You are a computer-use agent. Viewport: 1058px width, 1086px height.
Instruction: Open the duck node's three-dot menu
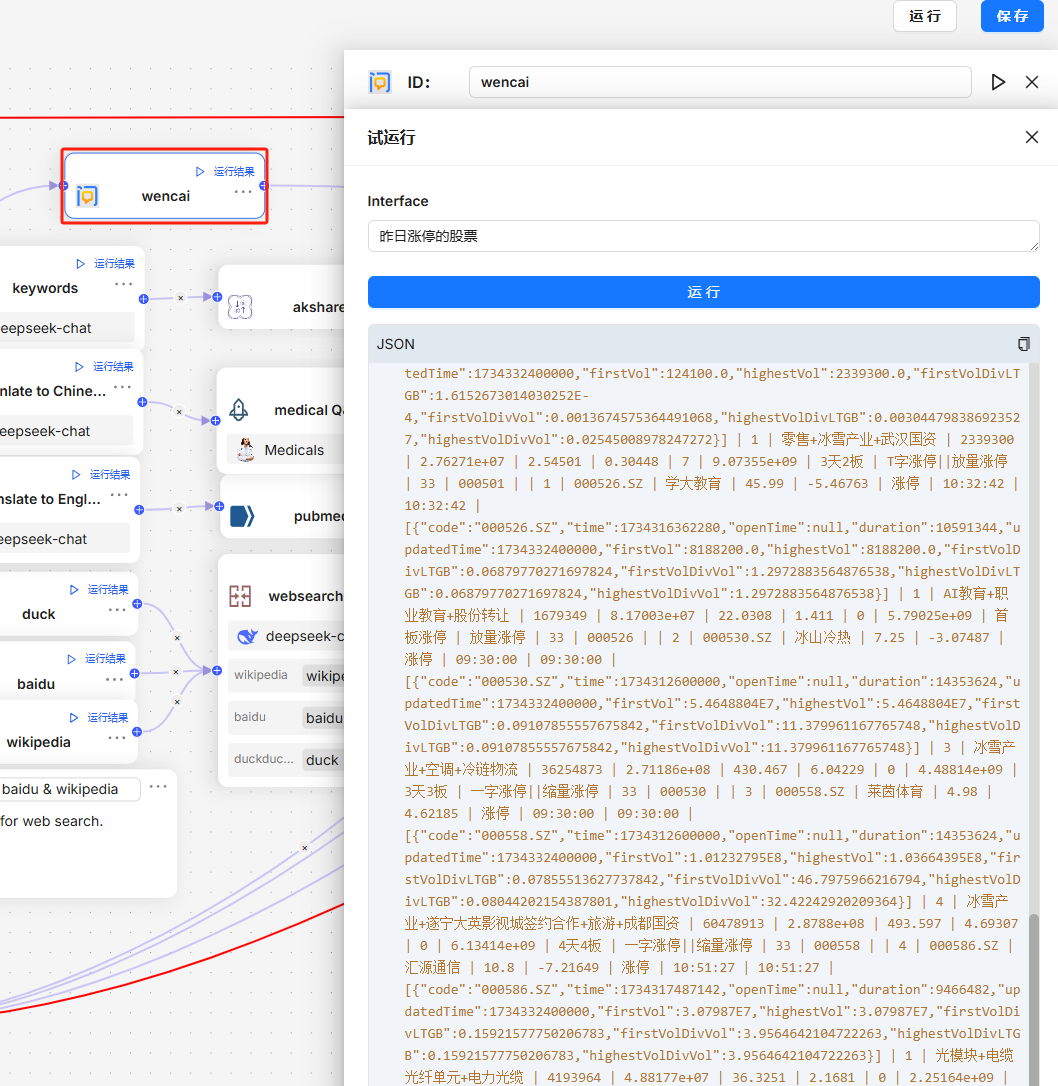pos(117,610)
